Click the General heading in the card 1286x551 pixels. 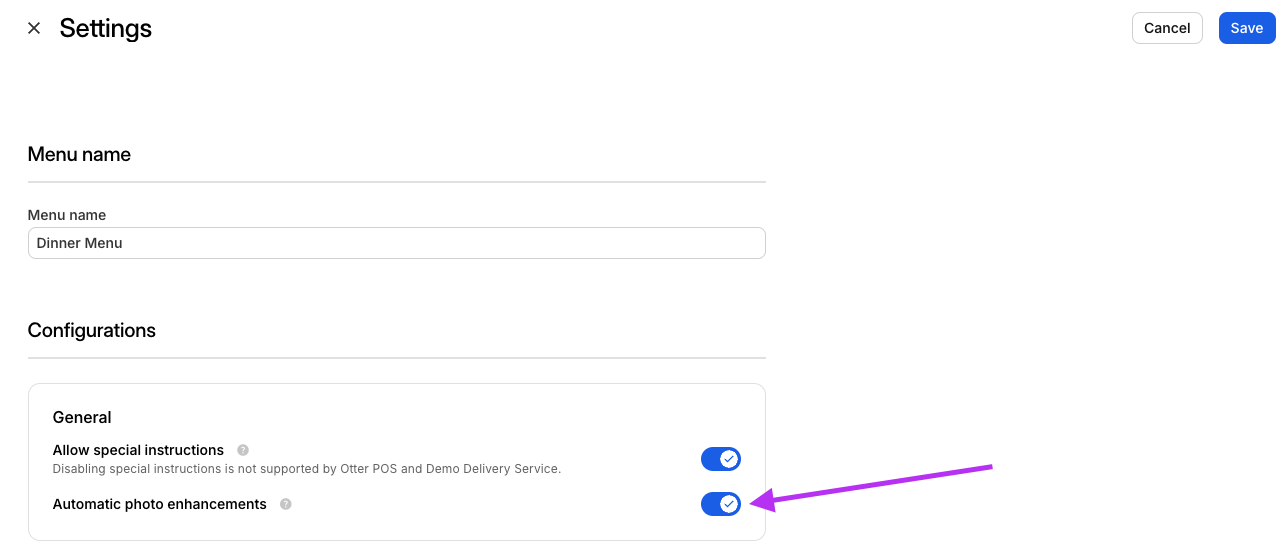coord(82,417)
